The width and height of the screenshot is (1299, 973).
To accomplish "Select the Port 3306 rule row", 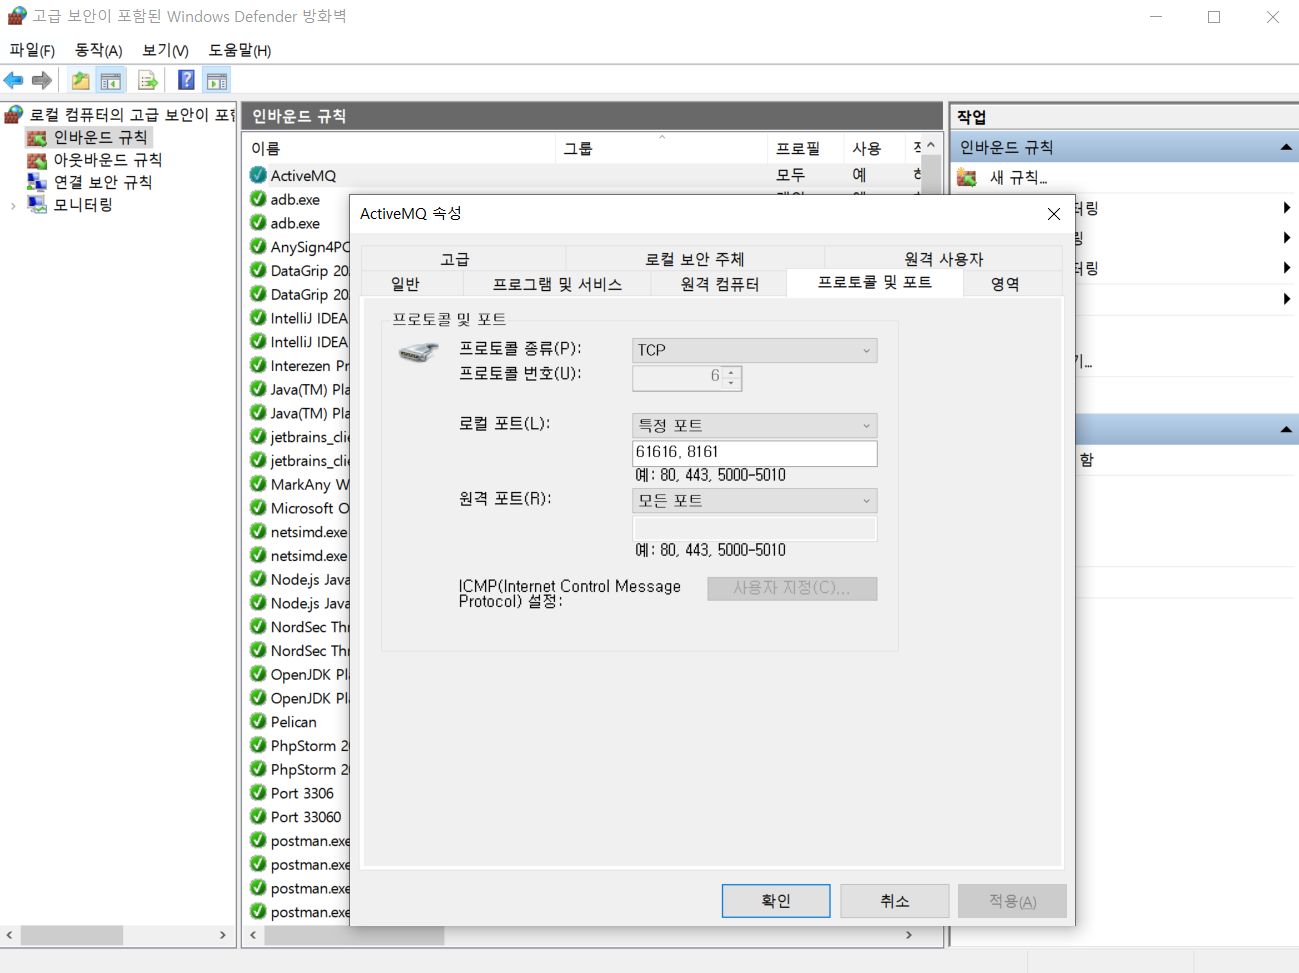I will coord(302,793).
